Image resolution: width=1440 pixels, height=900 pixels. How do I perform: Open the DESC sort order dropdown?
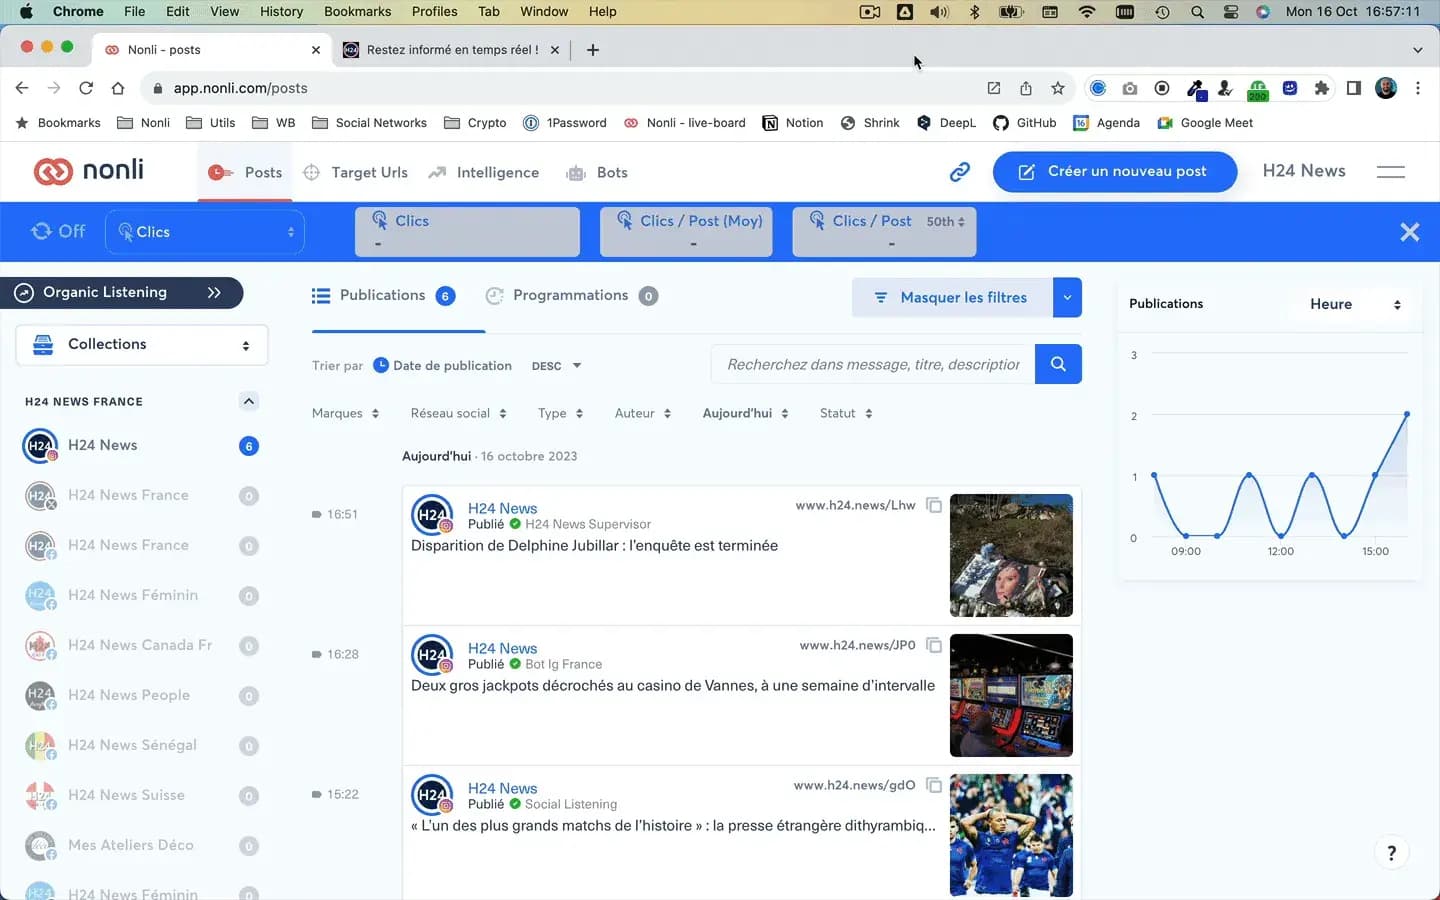pyautogui.click(x=556, y=366)
